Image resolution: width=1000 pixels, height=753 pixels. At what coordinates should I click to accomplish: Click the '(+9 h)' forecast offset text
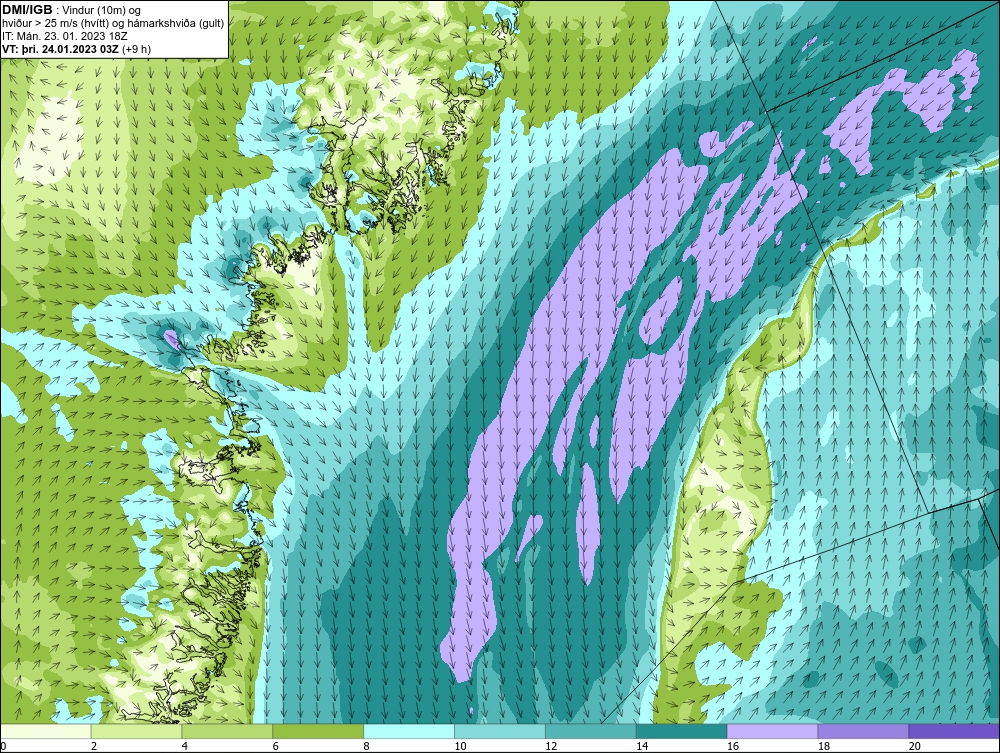tap(136, 49)
